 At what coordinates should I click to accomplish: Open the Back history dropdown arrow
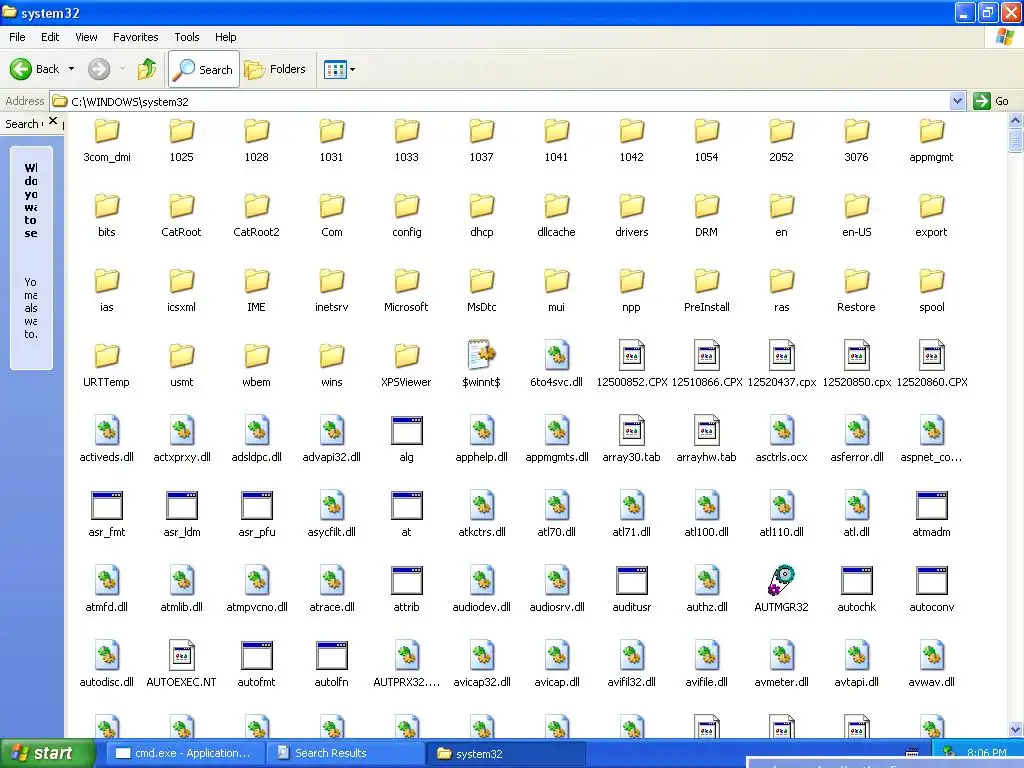click(71, 69)
